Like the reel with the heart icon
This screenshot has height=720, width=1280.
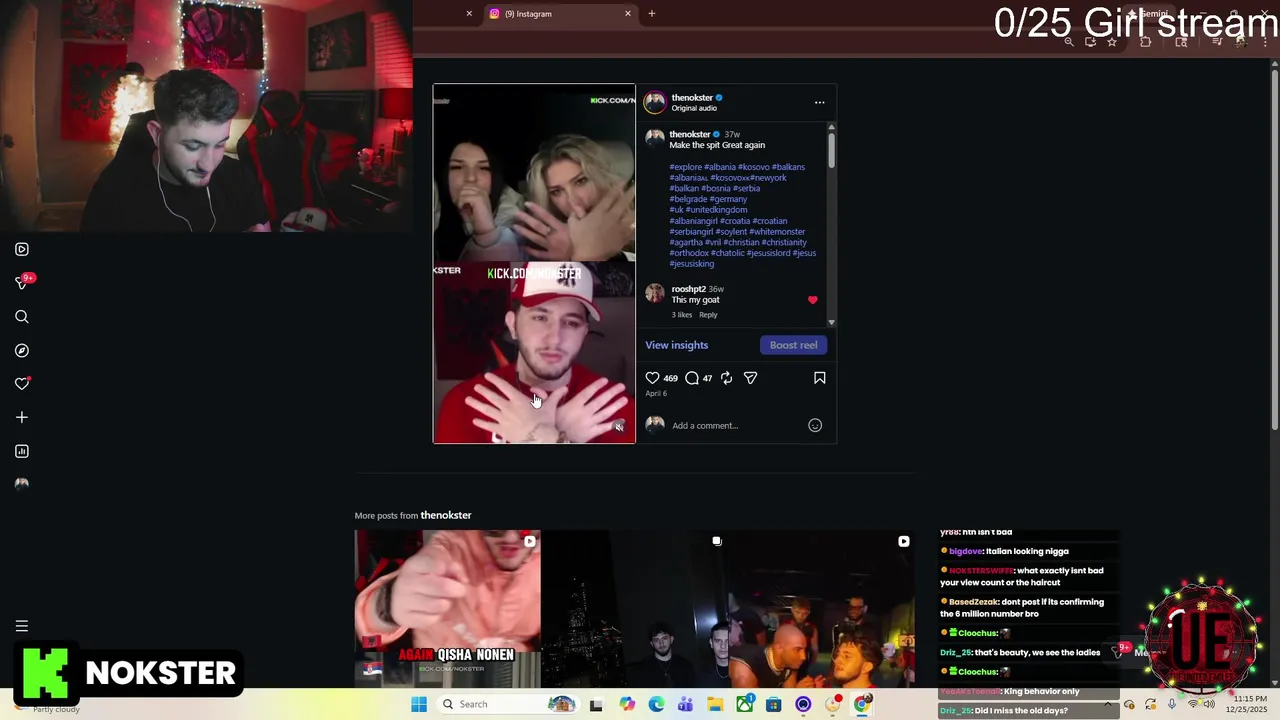(652, 378)
